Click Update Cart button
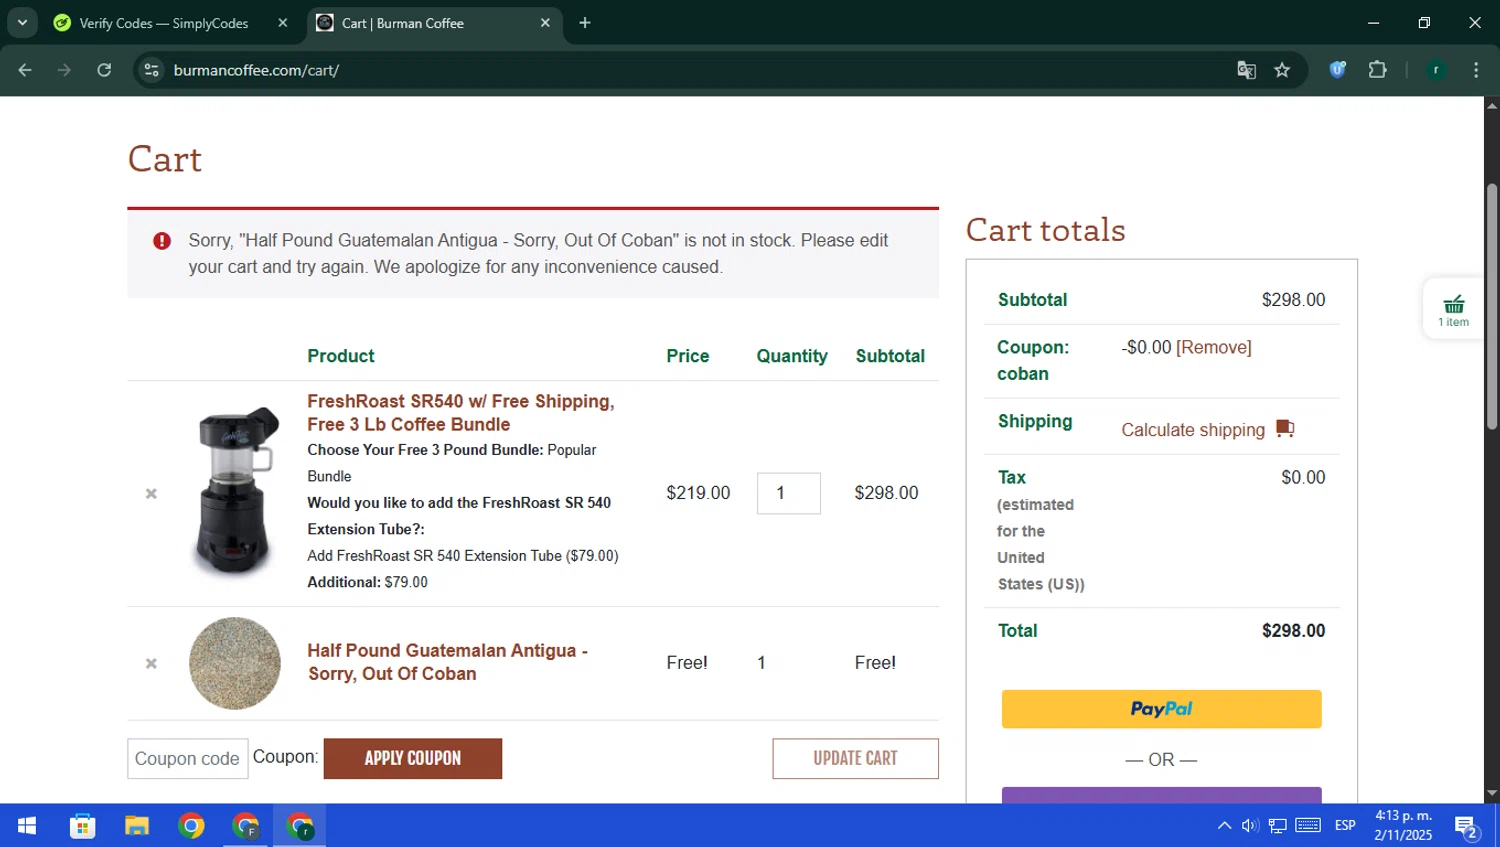 click(855, 759)
